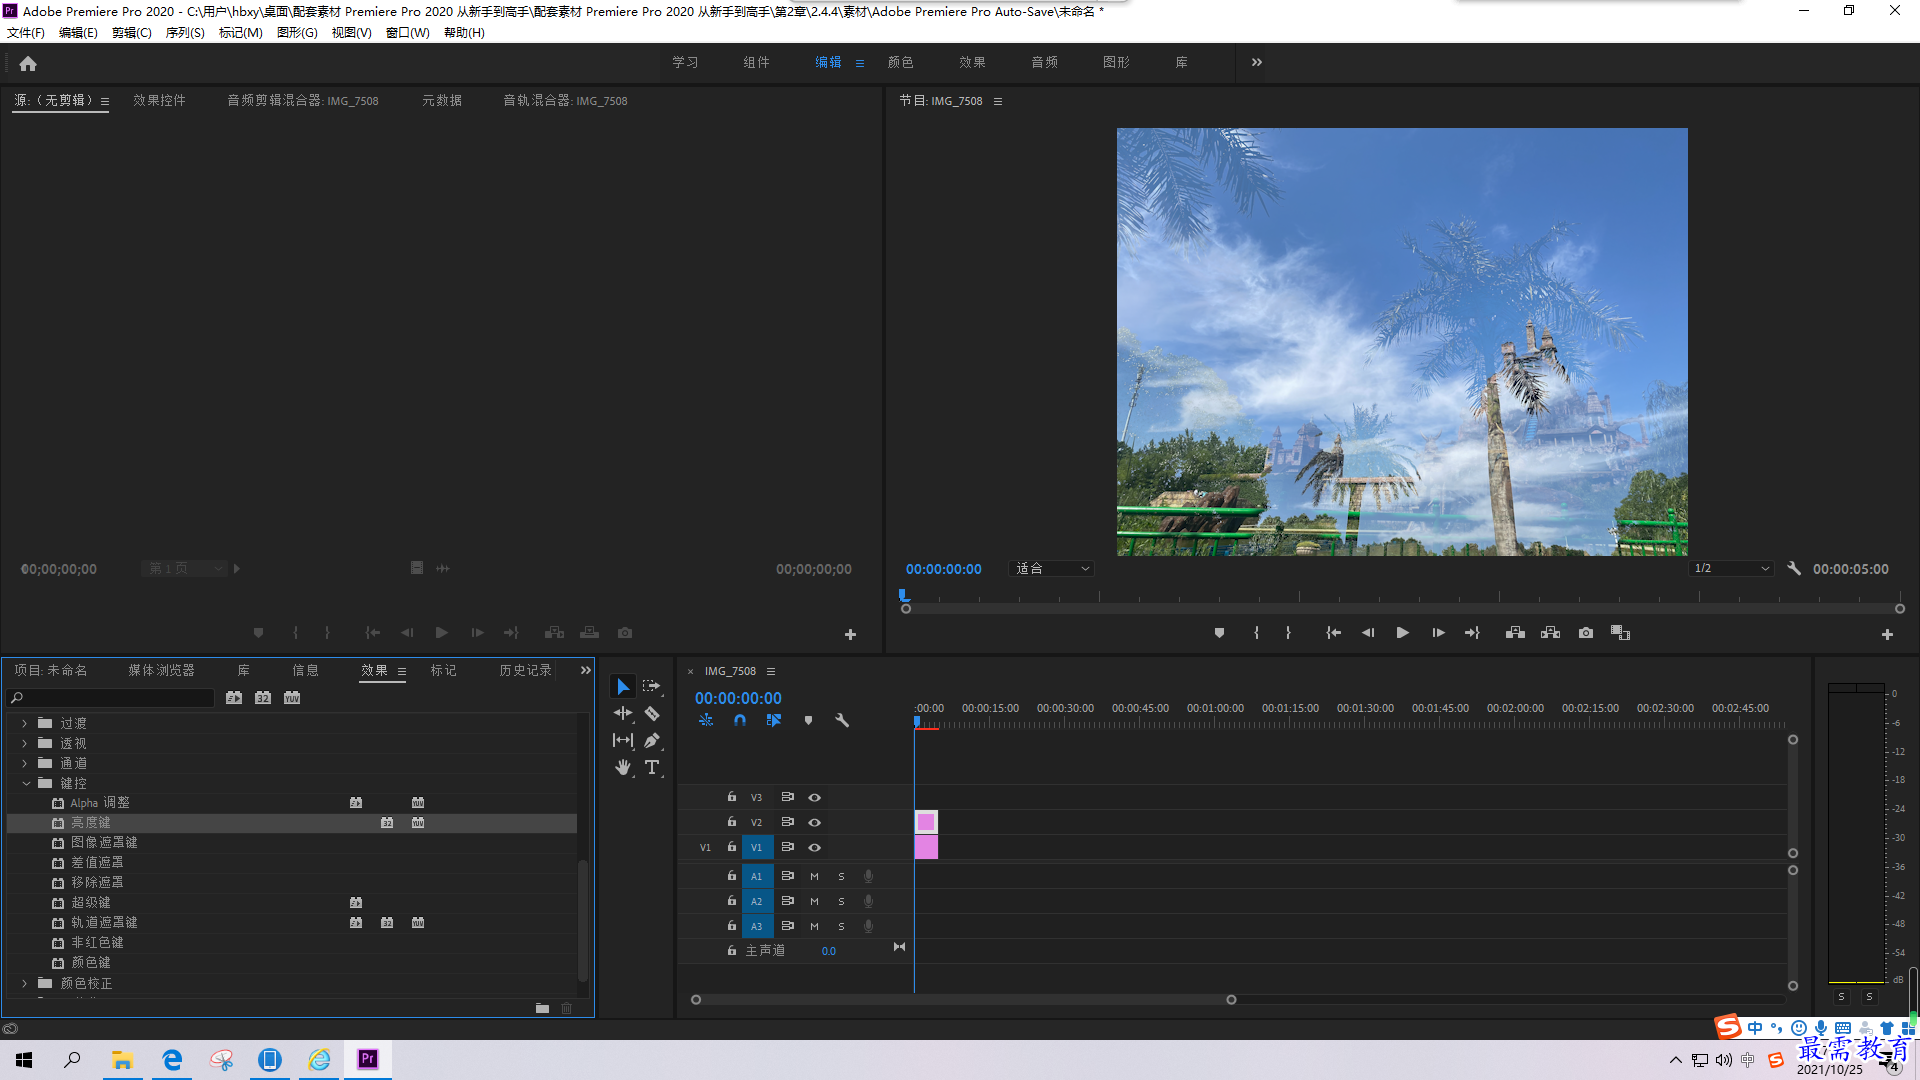Select the 轨道遮罩键 effect
This screenshot has width=1920, height=1080.
point(104,922)
